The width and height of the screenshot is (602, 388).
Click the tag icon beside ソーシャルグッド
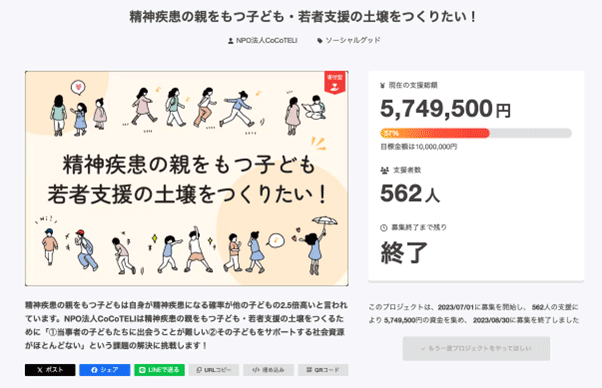pos(320,41)
